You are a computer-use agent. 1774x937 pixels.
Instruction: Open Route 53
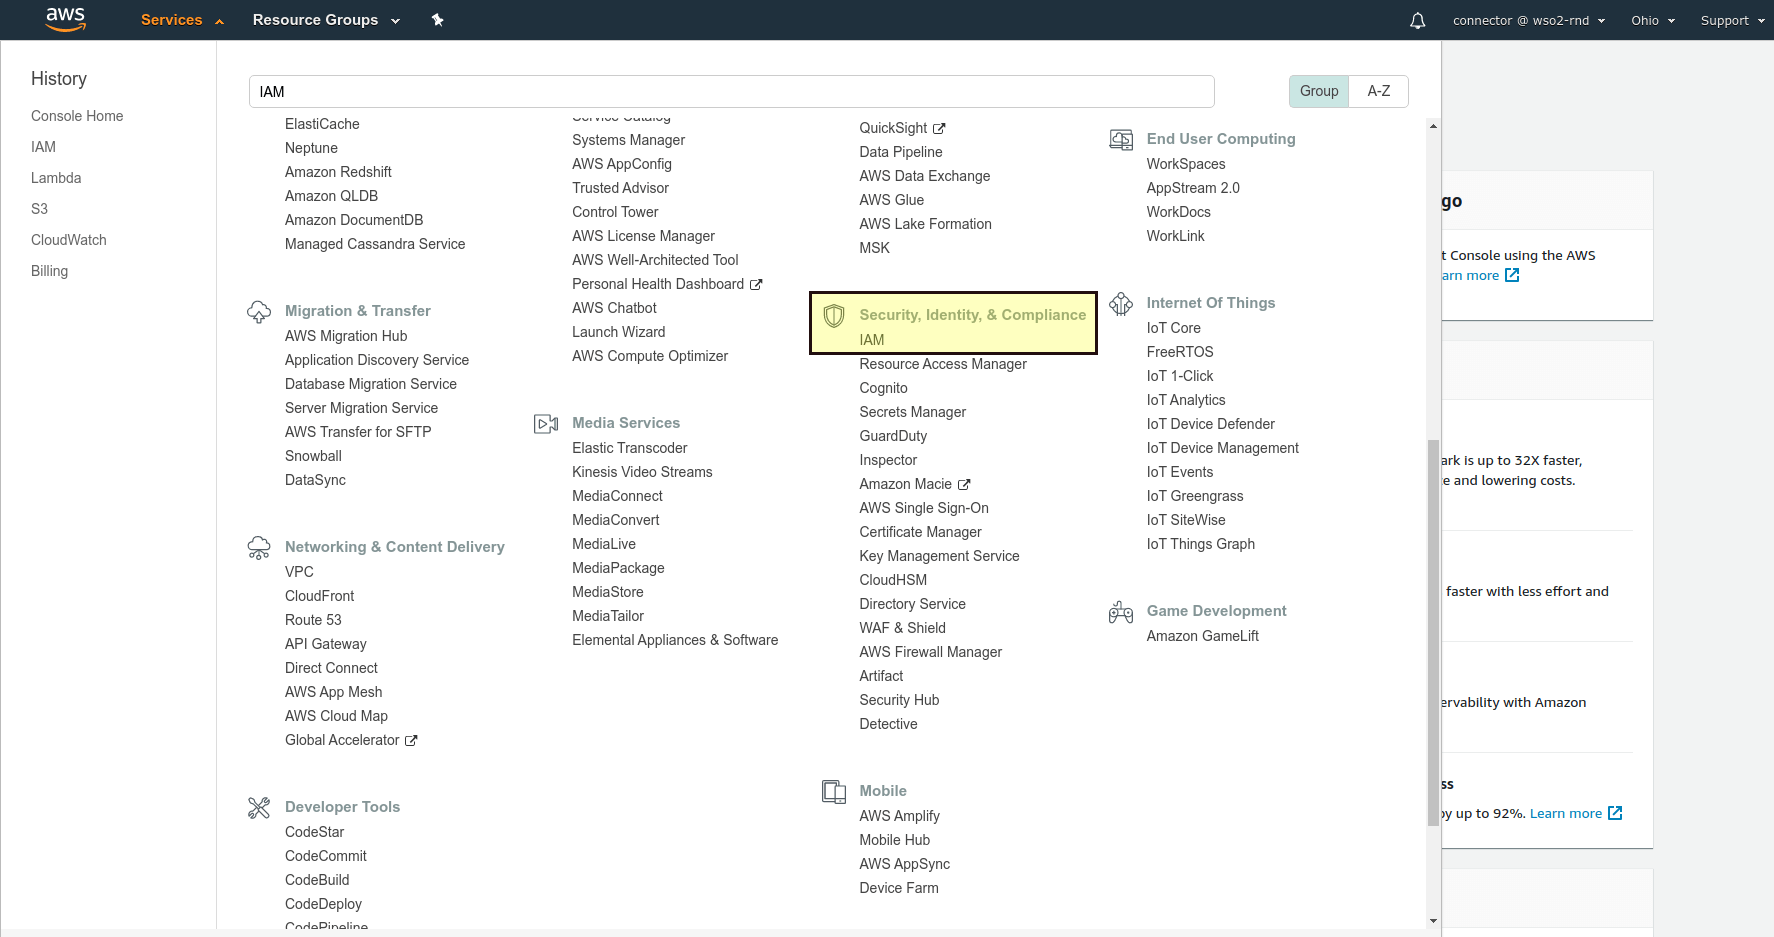313,620
